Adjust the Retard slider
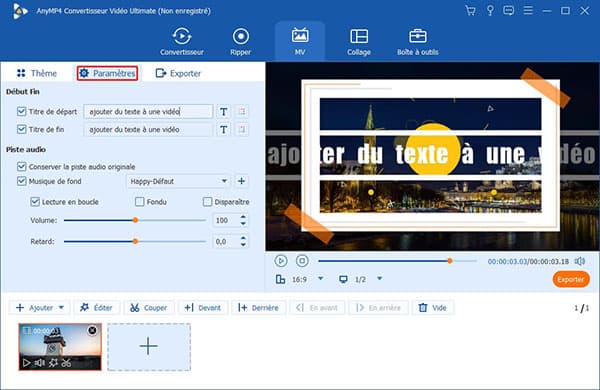The height and width of the screenshot is (390, 600). click(x=135, y=242)
